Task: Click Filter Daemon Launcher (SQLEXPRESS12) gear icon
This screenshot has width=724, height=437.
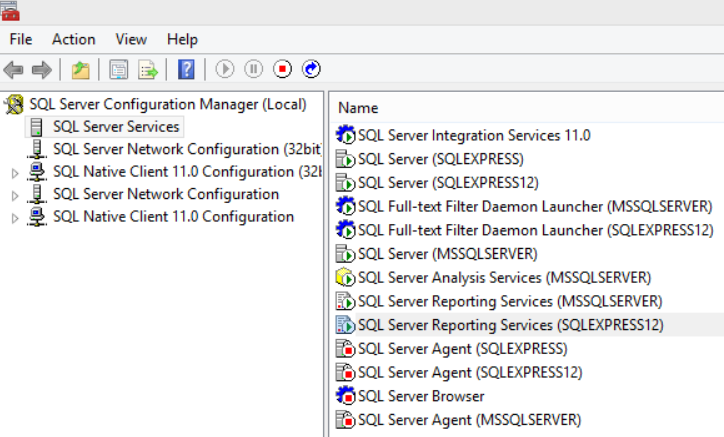Action: (x=345, y=230)
